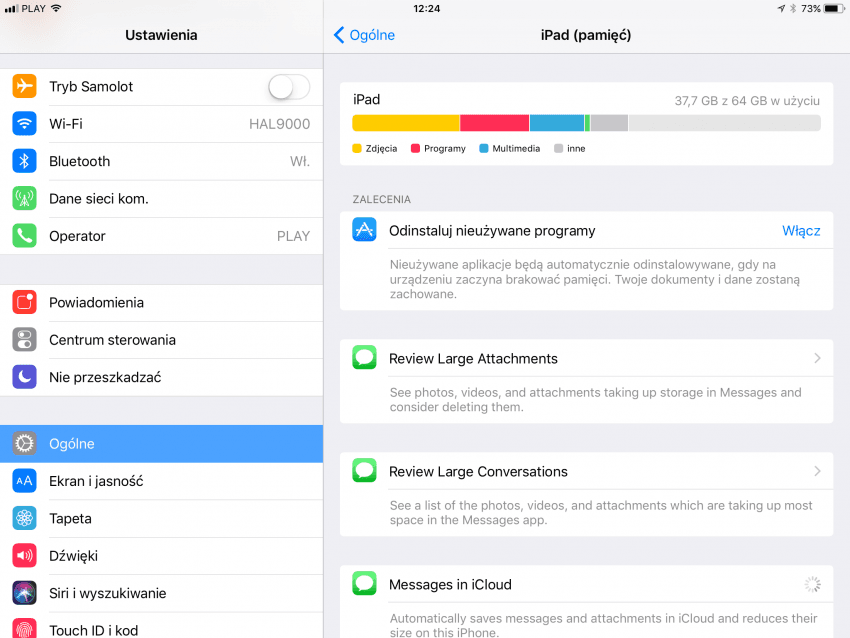Tap the Zdjęcia legend swatch
This screenshot has width=850, height=638.
click(357, 149)
